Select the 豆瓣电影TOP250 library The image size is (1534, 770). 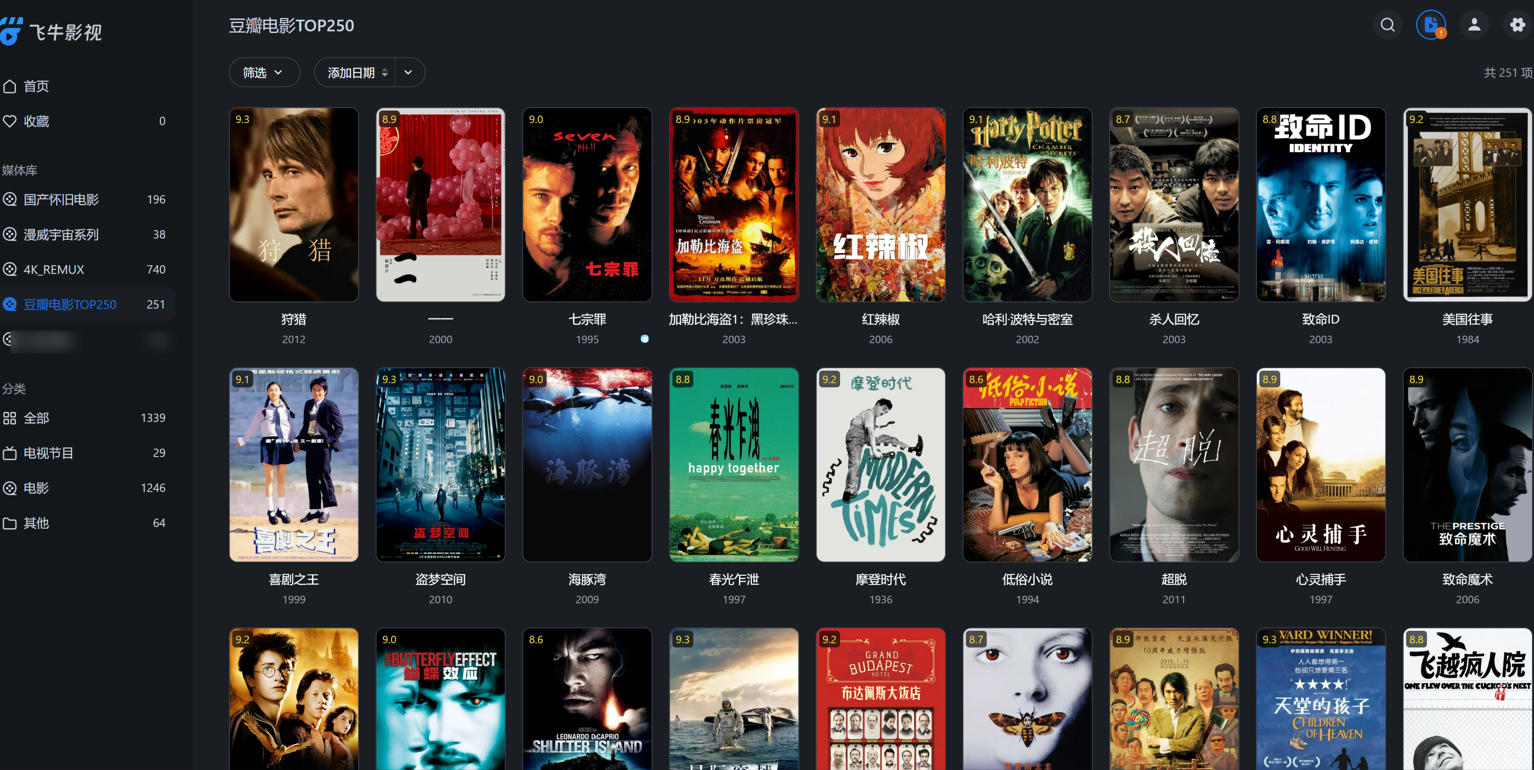(87, 304)
